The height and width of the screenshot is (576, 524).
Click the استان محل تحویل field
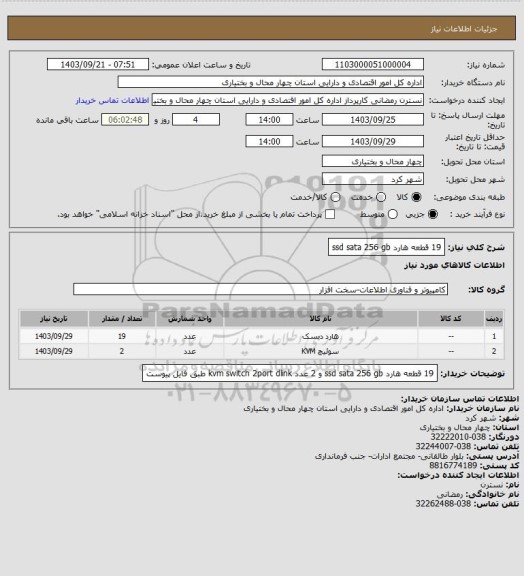(373, 161)
